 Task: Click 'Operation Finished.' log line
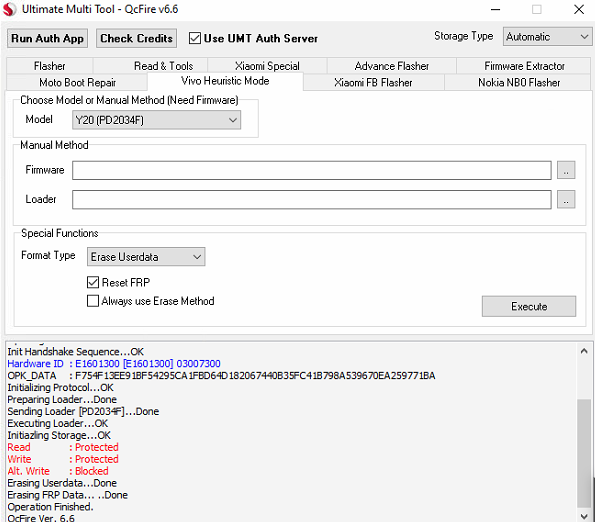(50, 507)
